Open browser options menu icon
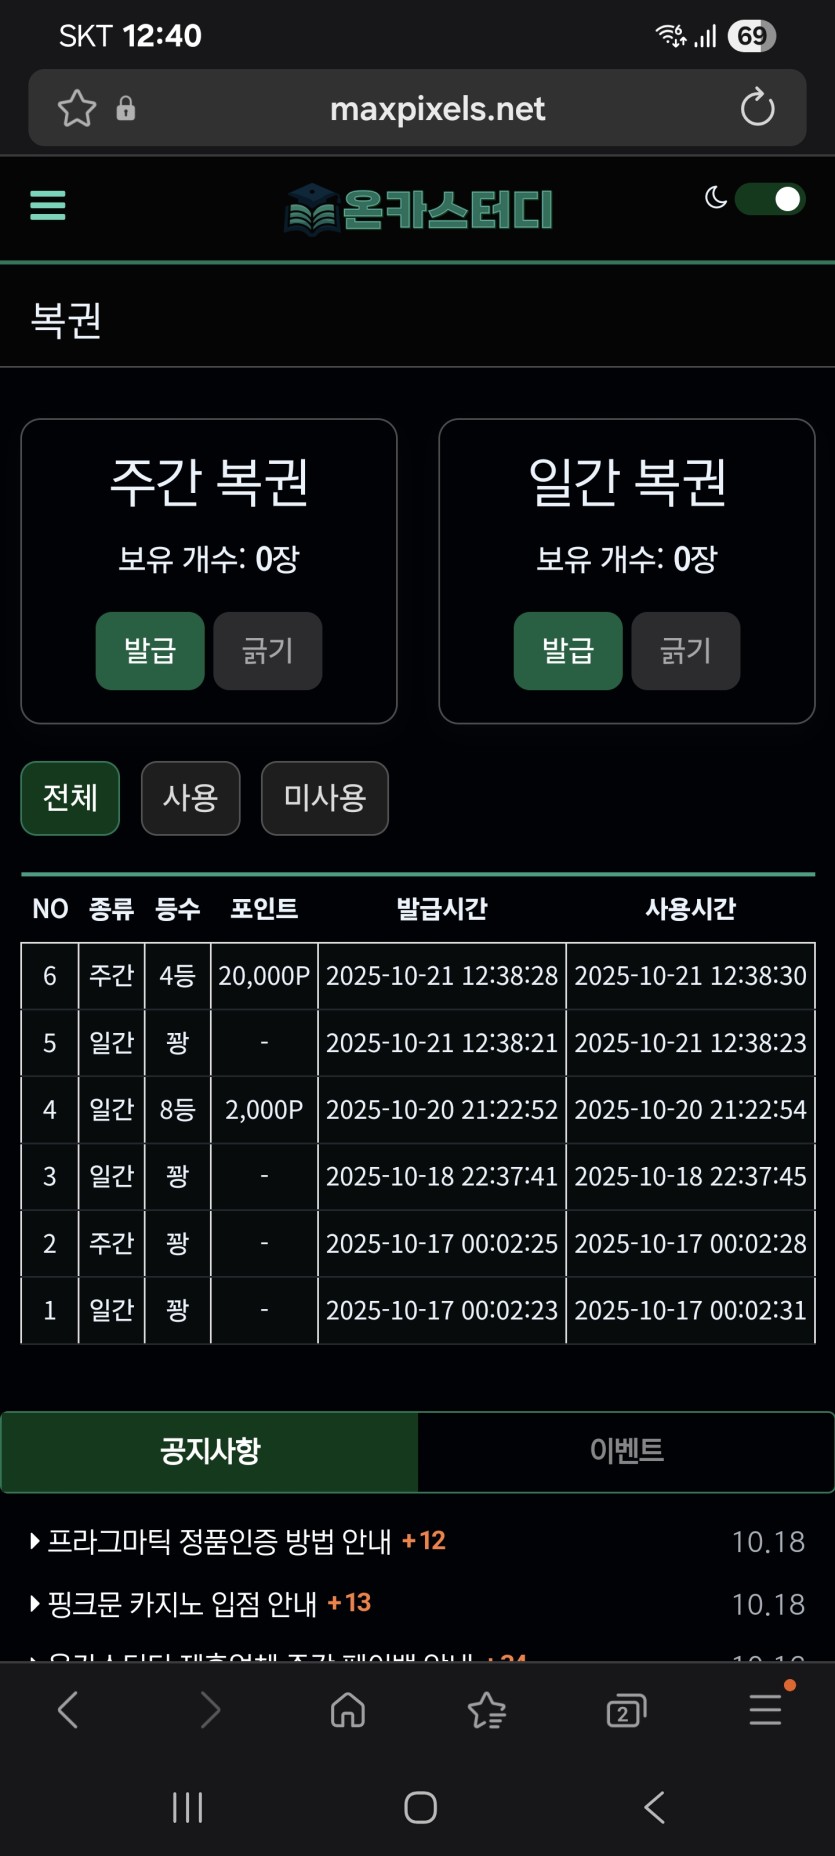The height and width of the screenshot is (1856, 835). [766, 1710]
